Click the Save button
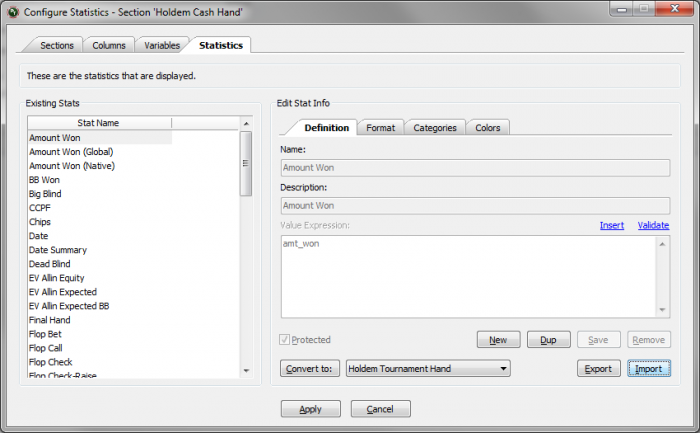The image size is (700, 433). coord(598,340)
